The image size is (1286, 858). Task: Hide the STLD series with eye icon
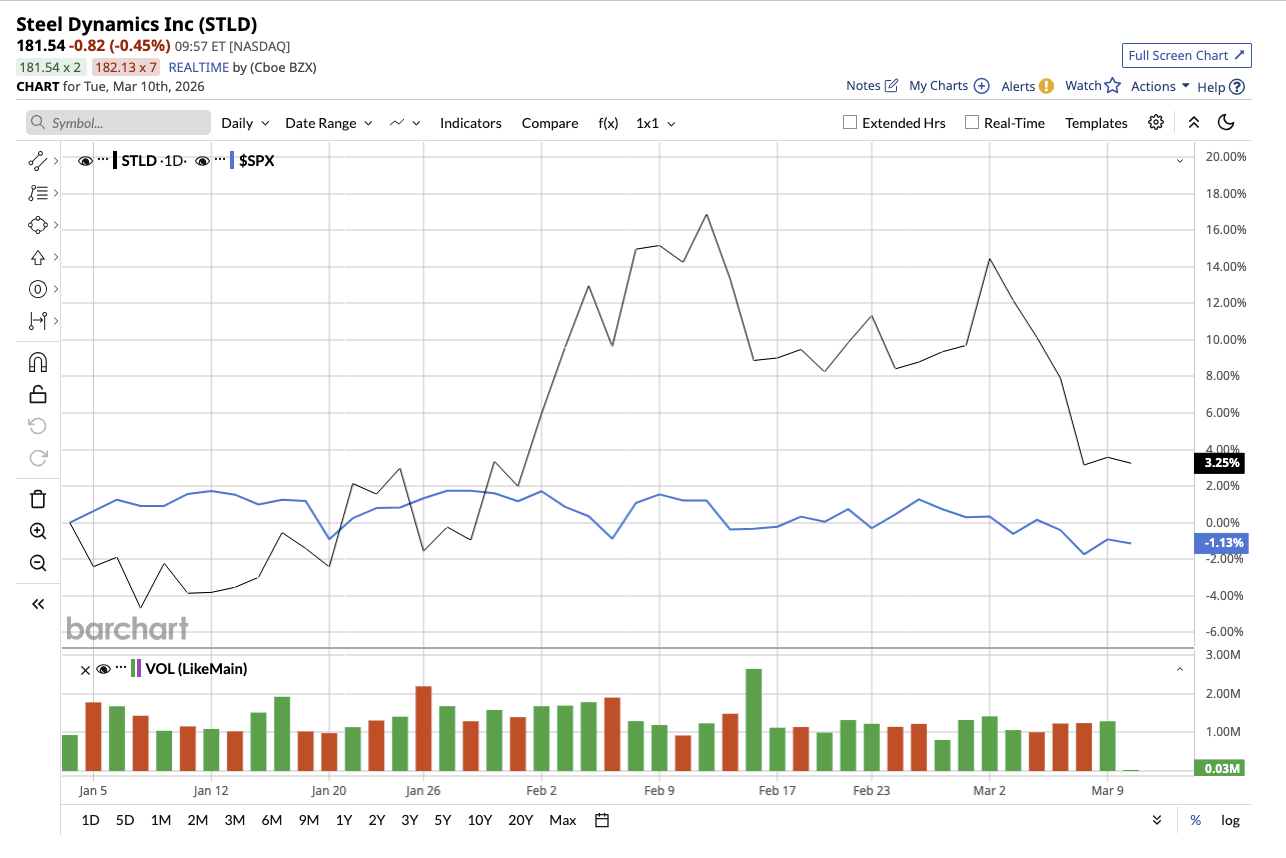pyautogui.click(x=85, y=160)
